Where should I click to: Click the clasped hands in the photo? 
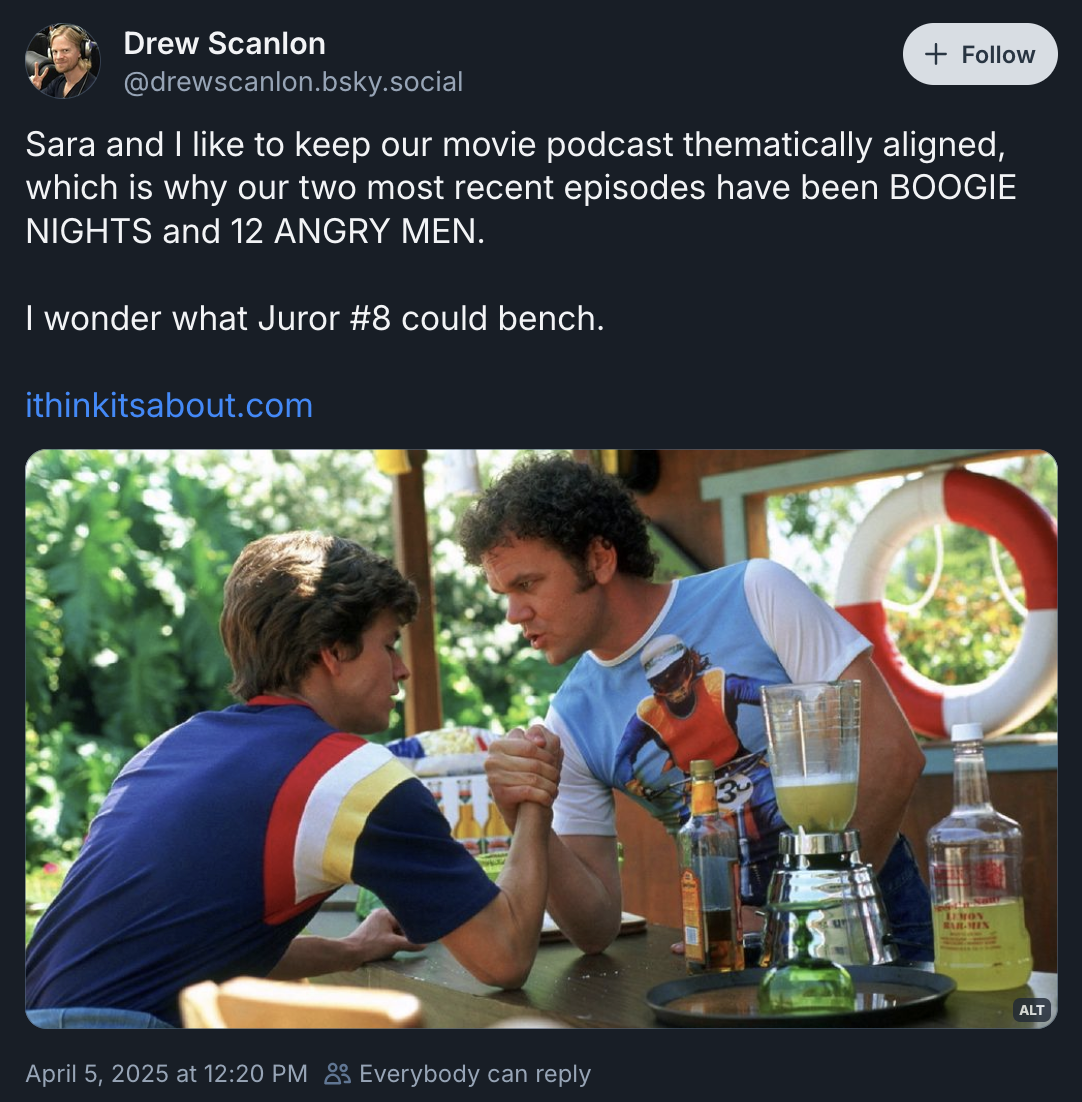[x=523, y=767]
